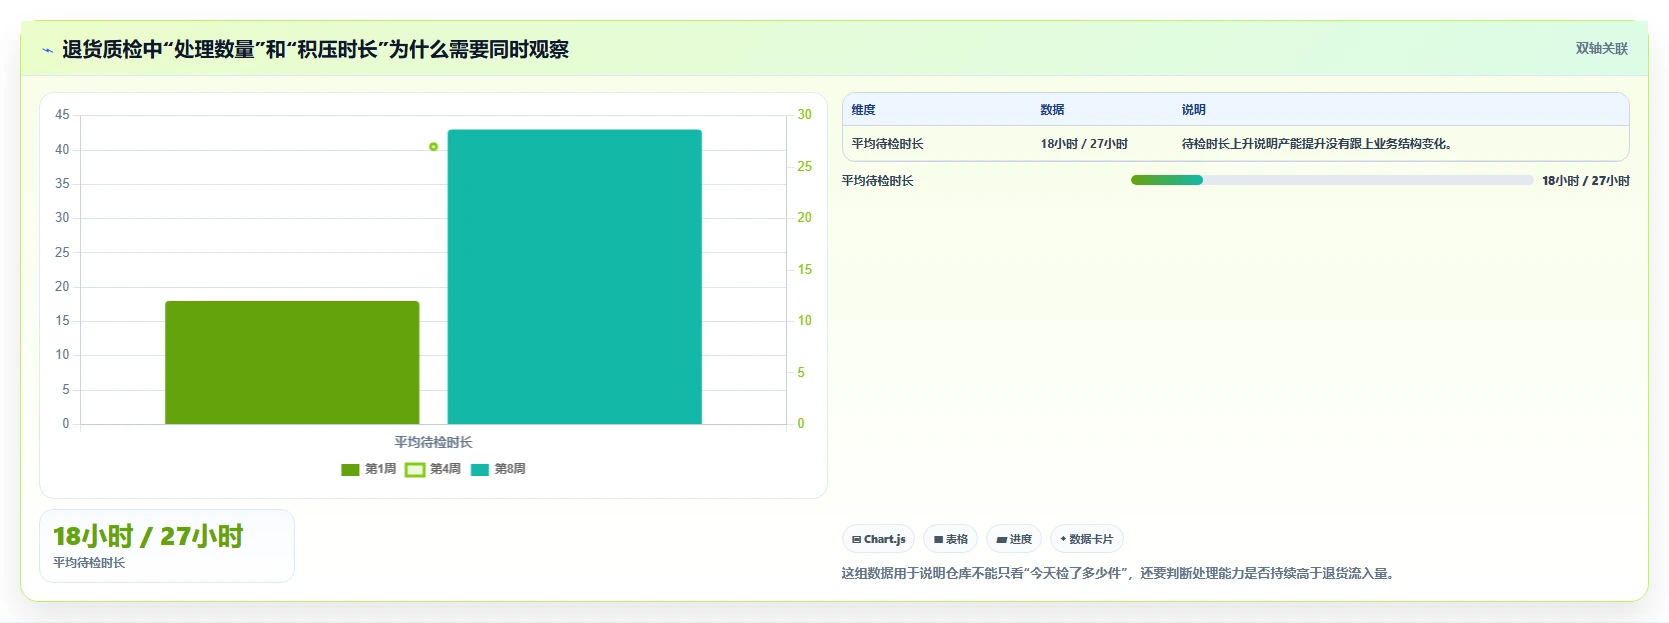Select the 进度 chip
Screen dimensions: 1669x623
pyautogui.click(x=1014, y=539)
